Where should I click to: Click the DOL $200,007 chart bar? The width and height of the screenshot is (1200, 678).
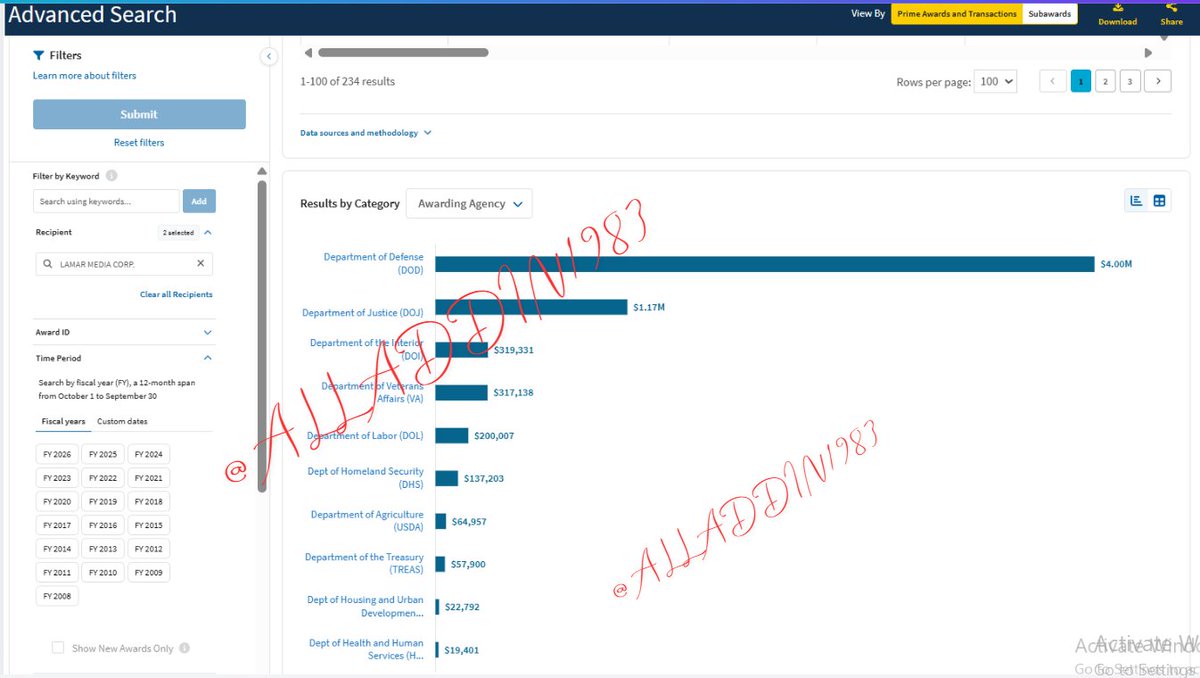pos(452,436)
